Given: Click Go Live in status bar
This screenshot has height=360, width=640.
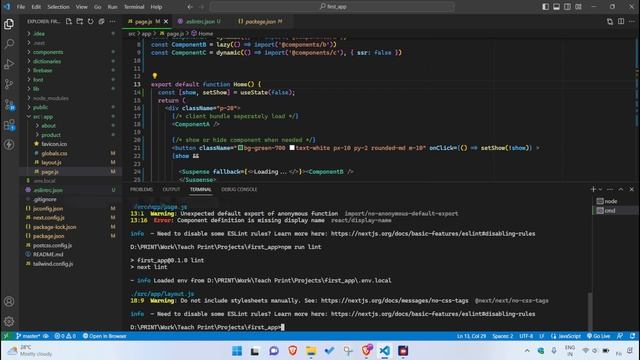Looking at the screenshot, I should (x=598, y=336).
